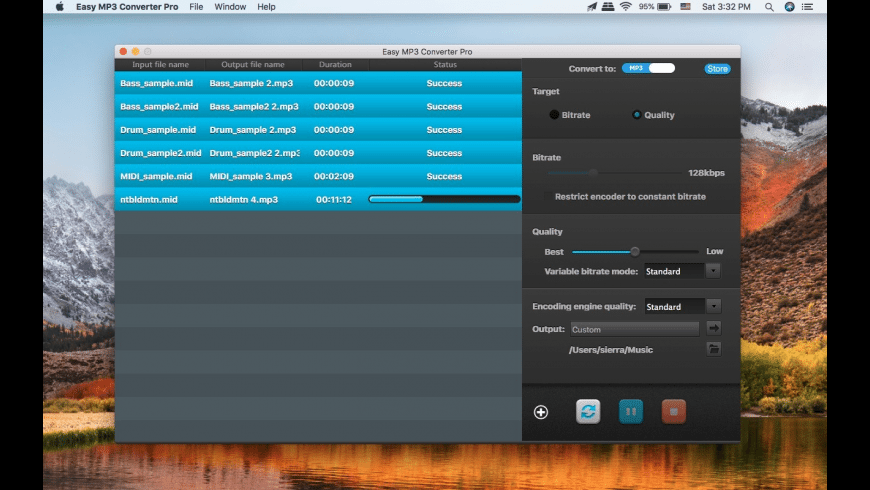This screenshot has width=870, height=490.
Task: Click the clock showing Sat 3:32 PM
Action: [726, 7]
